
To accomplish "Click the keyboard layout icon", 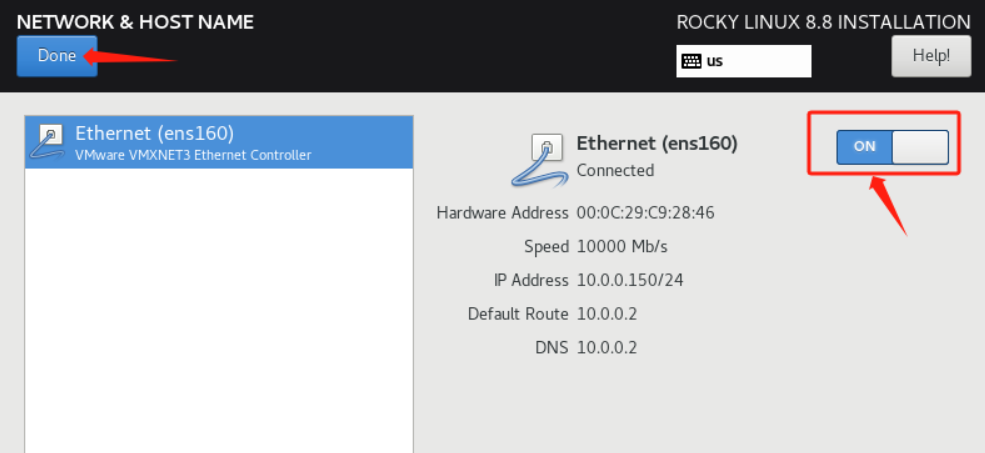I will pos(691,61).
